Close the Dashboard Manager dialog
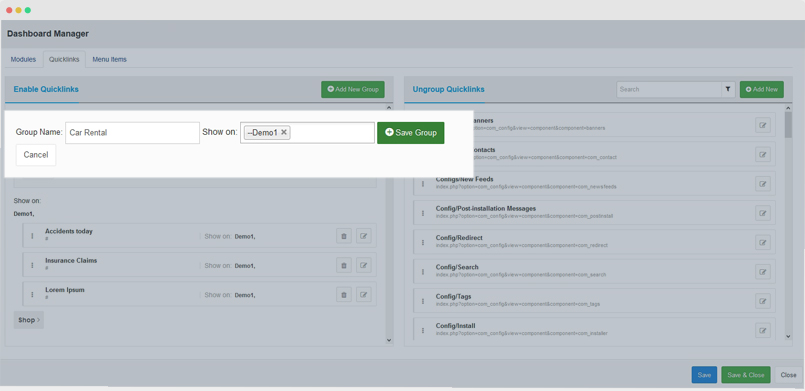 (x=789, y=375)
